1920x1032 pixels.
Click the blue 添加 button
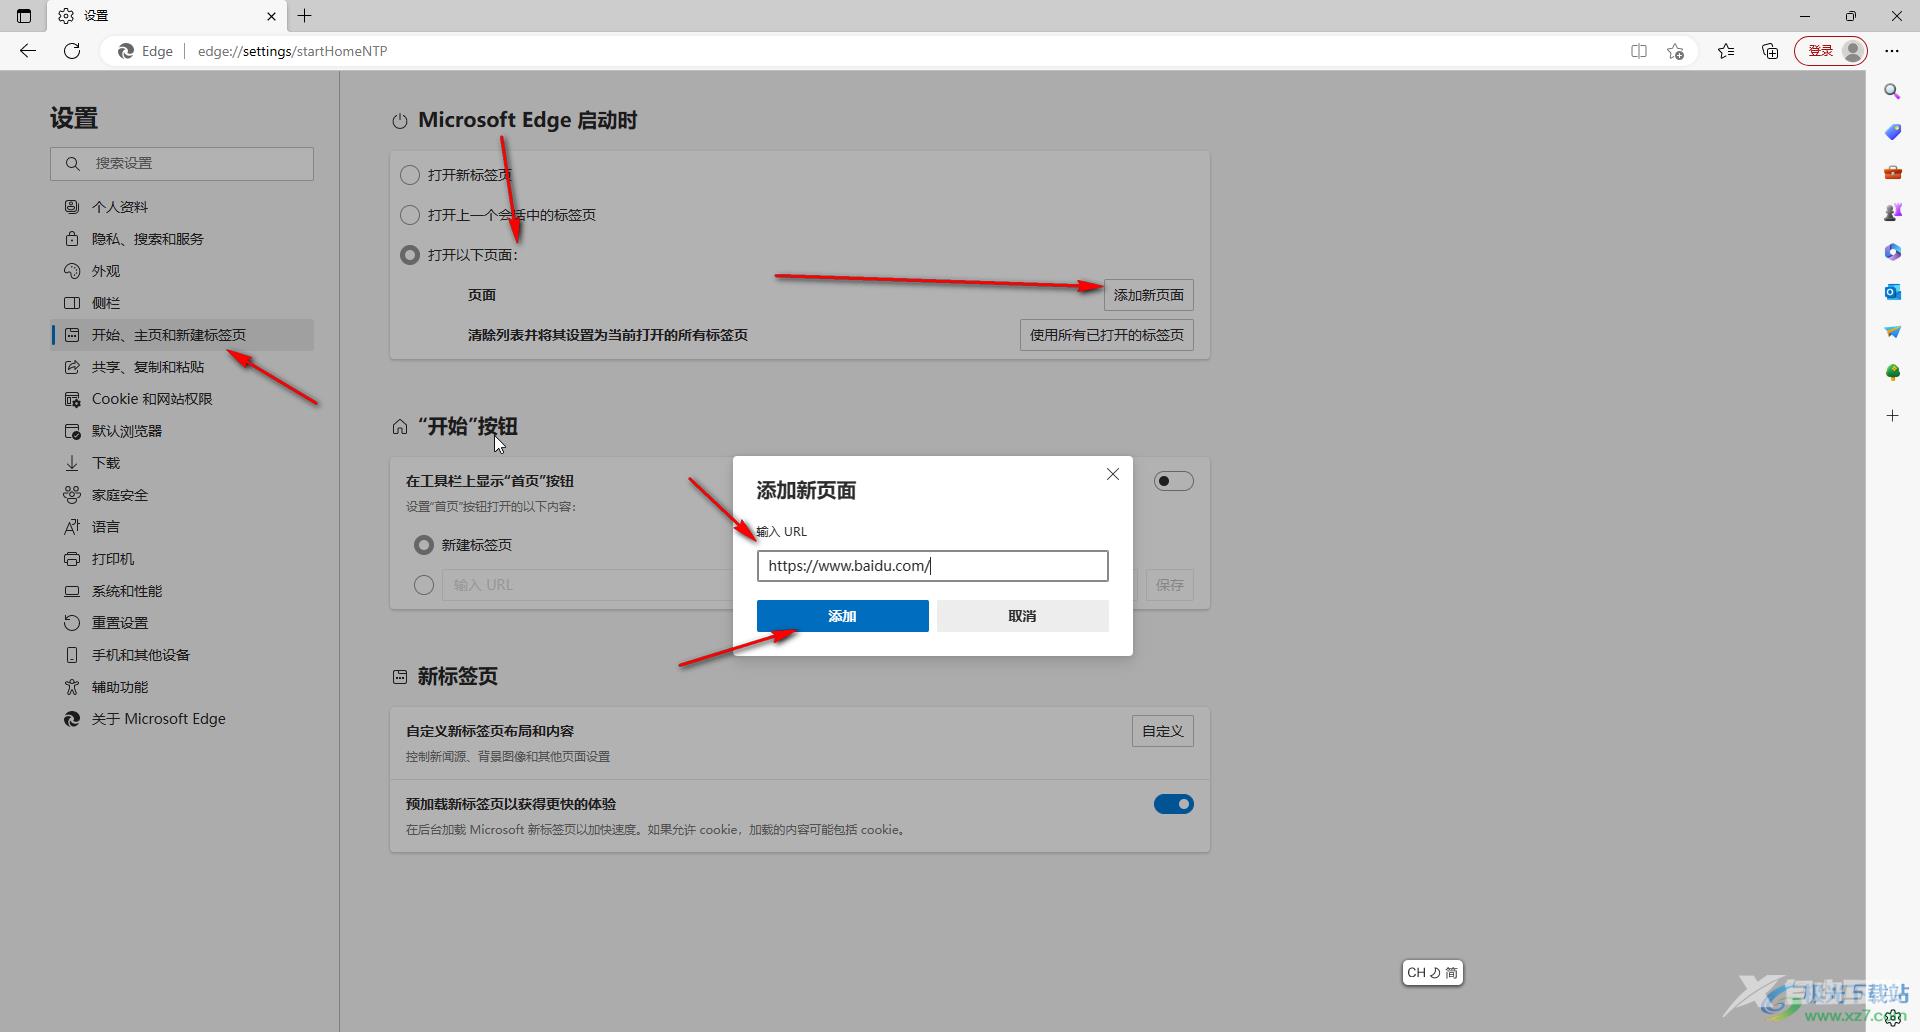coord(842,616)
